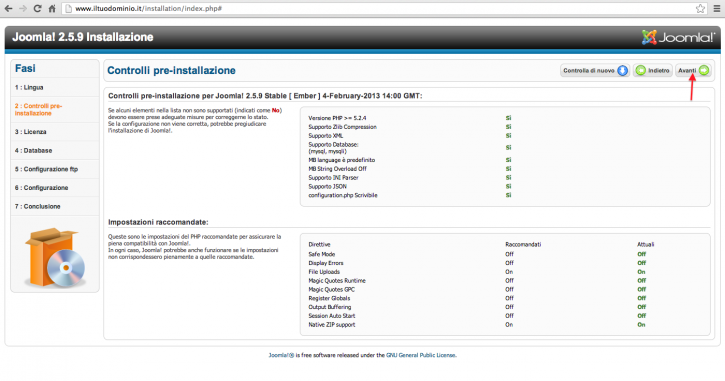This screenshot has height=381, width=725.
Task: Click the orange box and CD installation image
Action: 55,258
